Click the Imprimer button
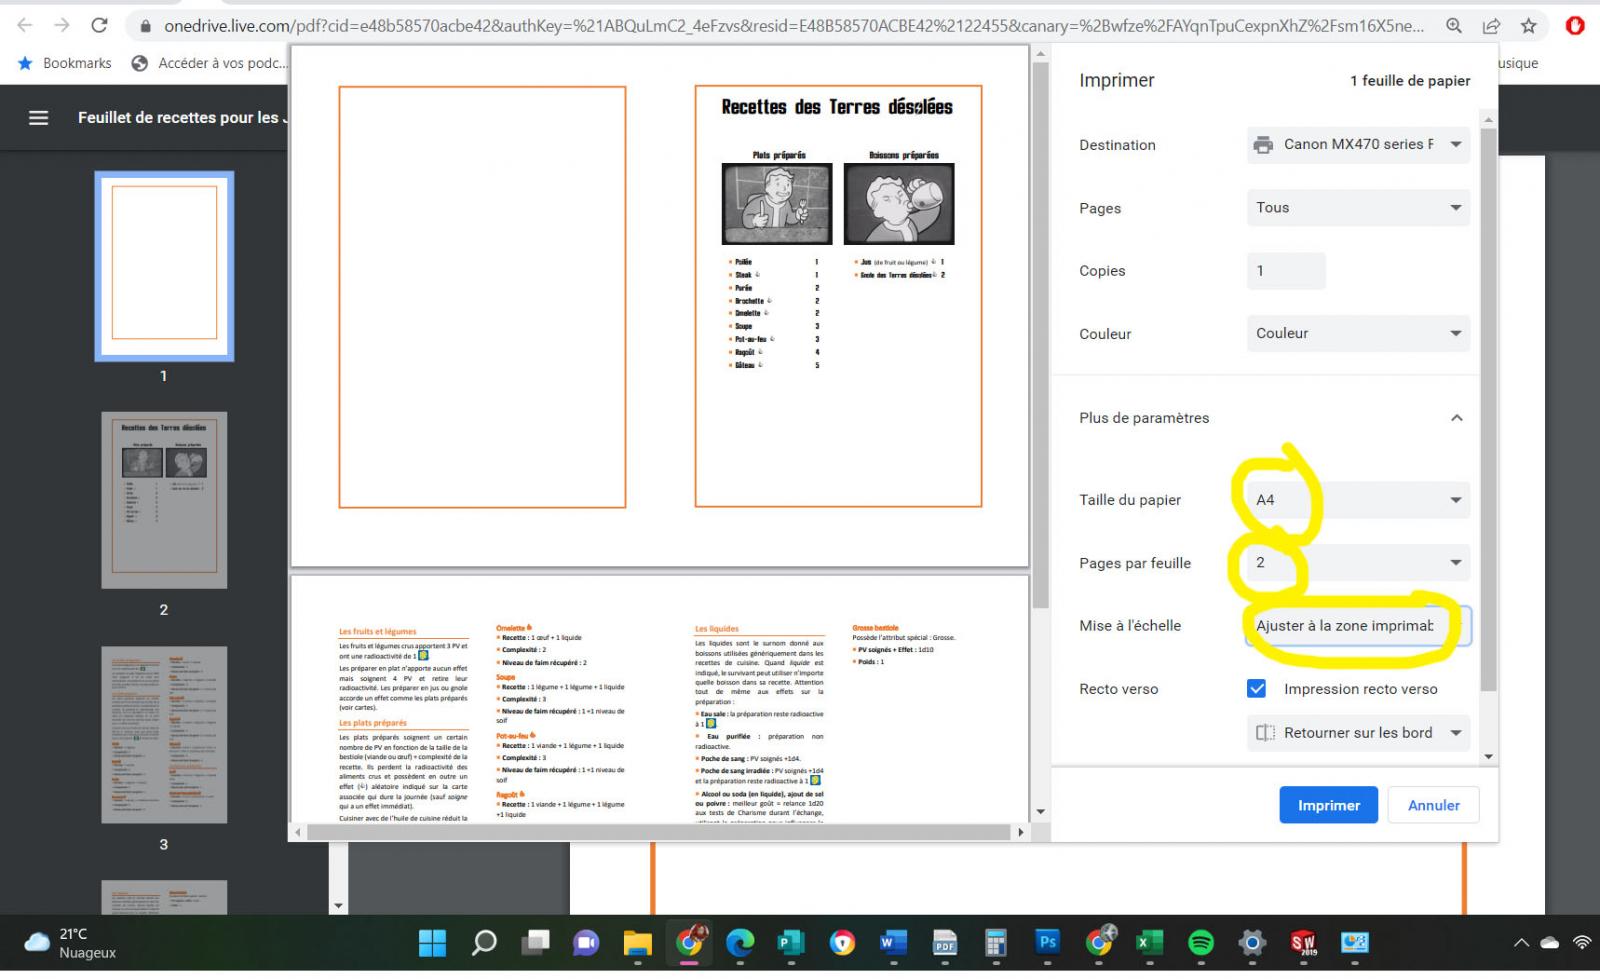 [x=1328, y=805]
